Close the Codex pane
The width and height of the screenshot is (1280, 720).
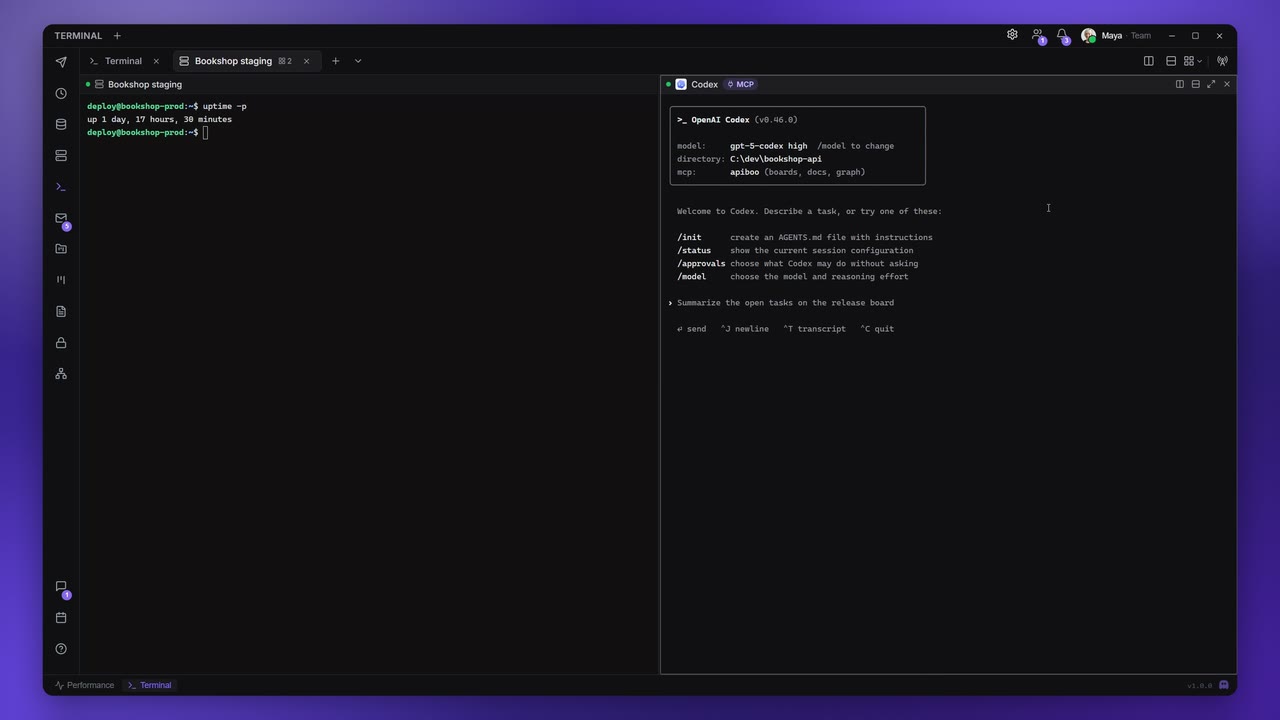point(1227,84)
